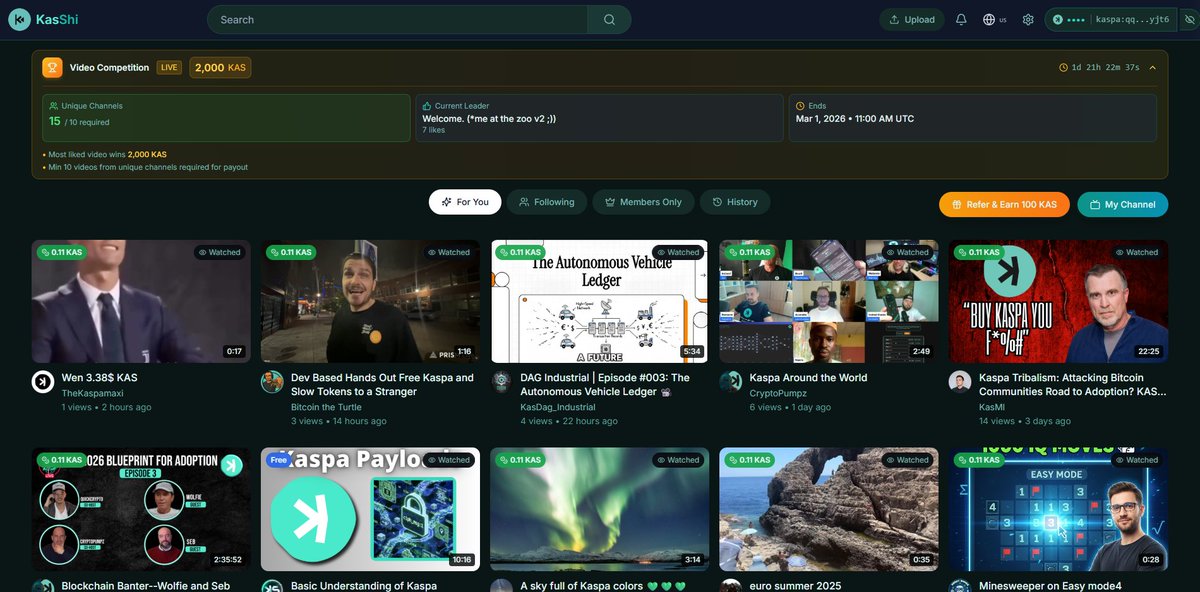1200x592 pixels.
Task: Click the Video Competition trophy icon
Action: pos(52,68)
